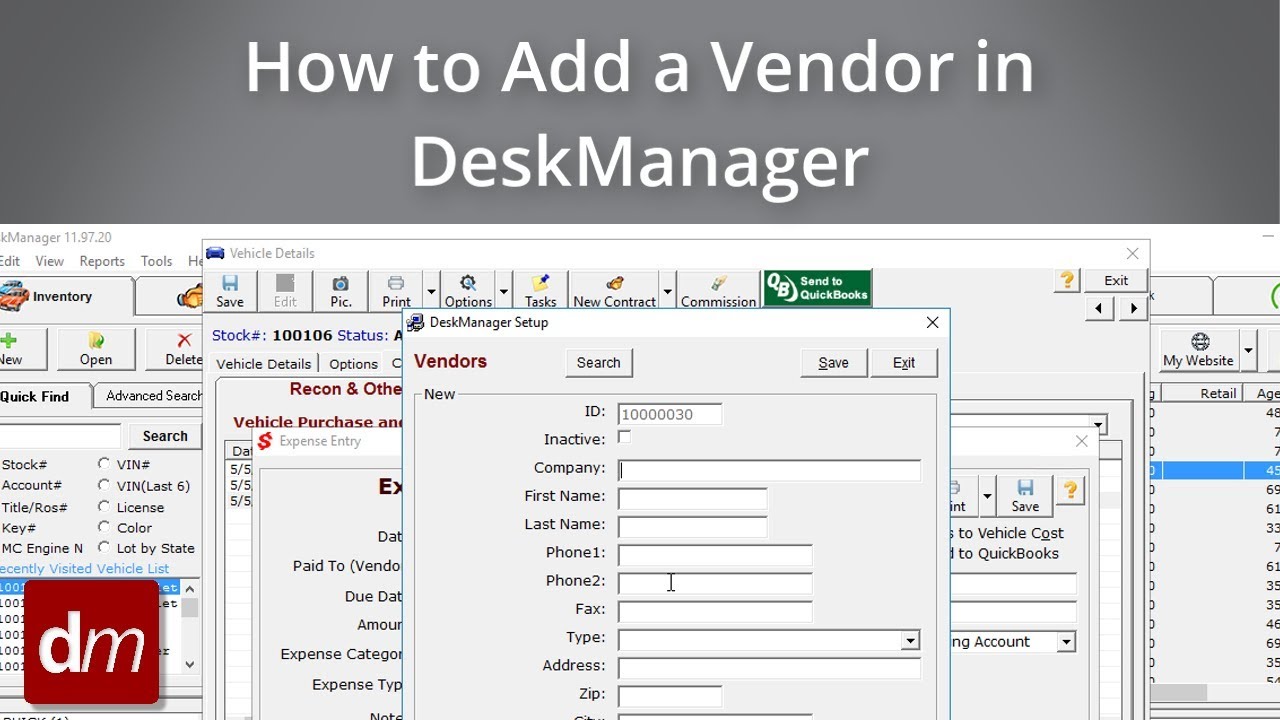Open the View menu
This screenshot has width=1280, height=720.
tap(49, 261)
